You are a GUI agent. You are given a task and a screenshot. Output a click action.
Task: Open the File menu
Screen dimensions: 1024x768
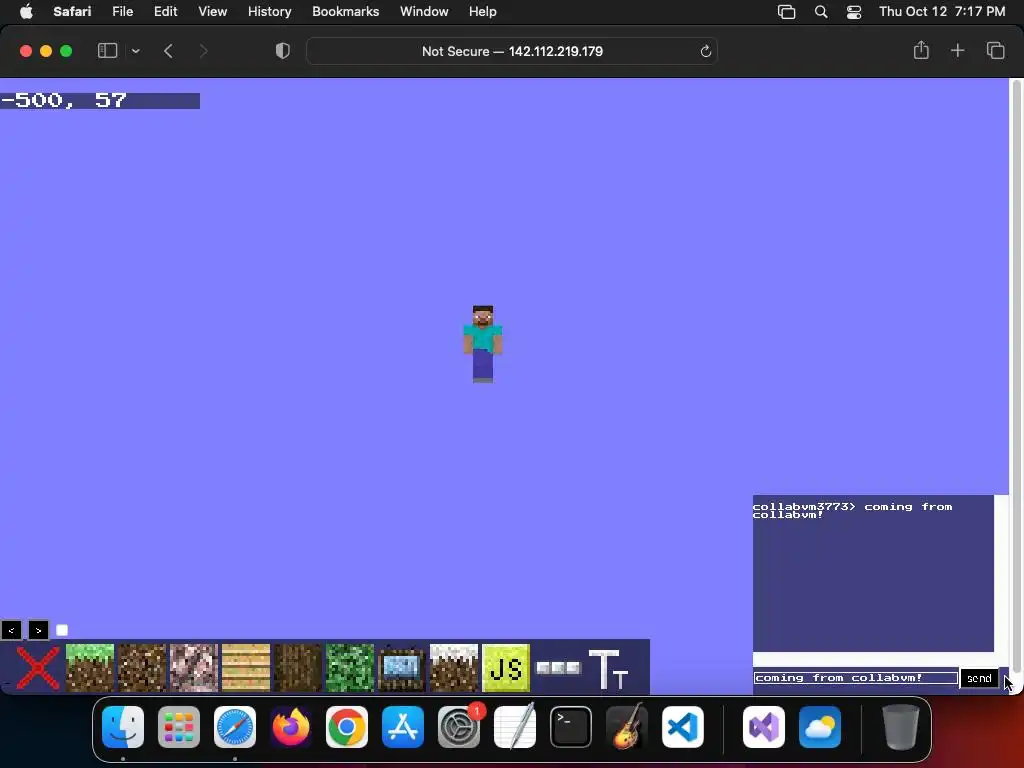pyautogui.click(x=123, y=12)
